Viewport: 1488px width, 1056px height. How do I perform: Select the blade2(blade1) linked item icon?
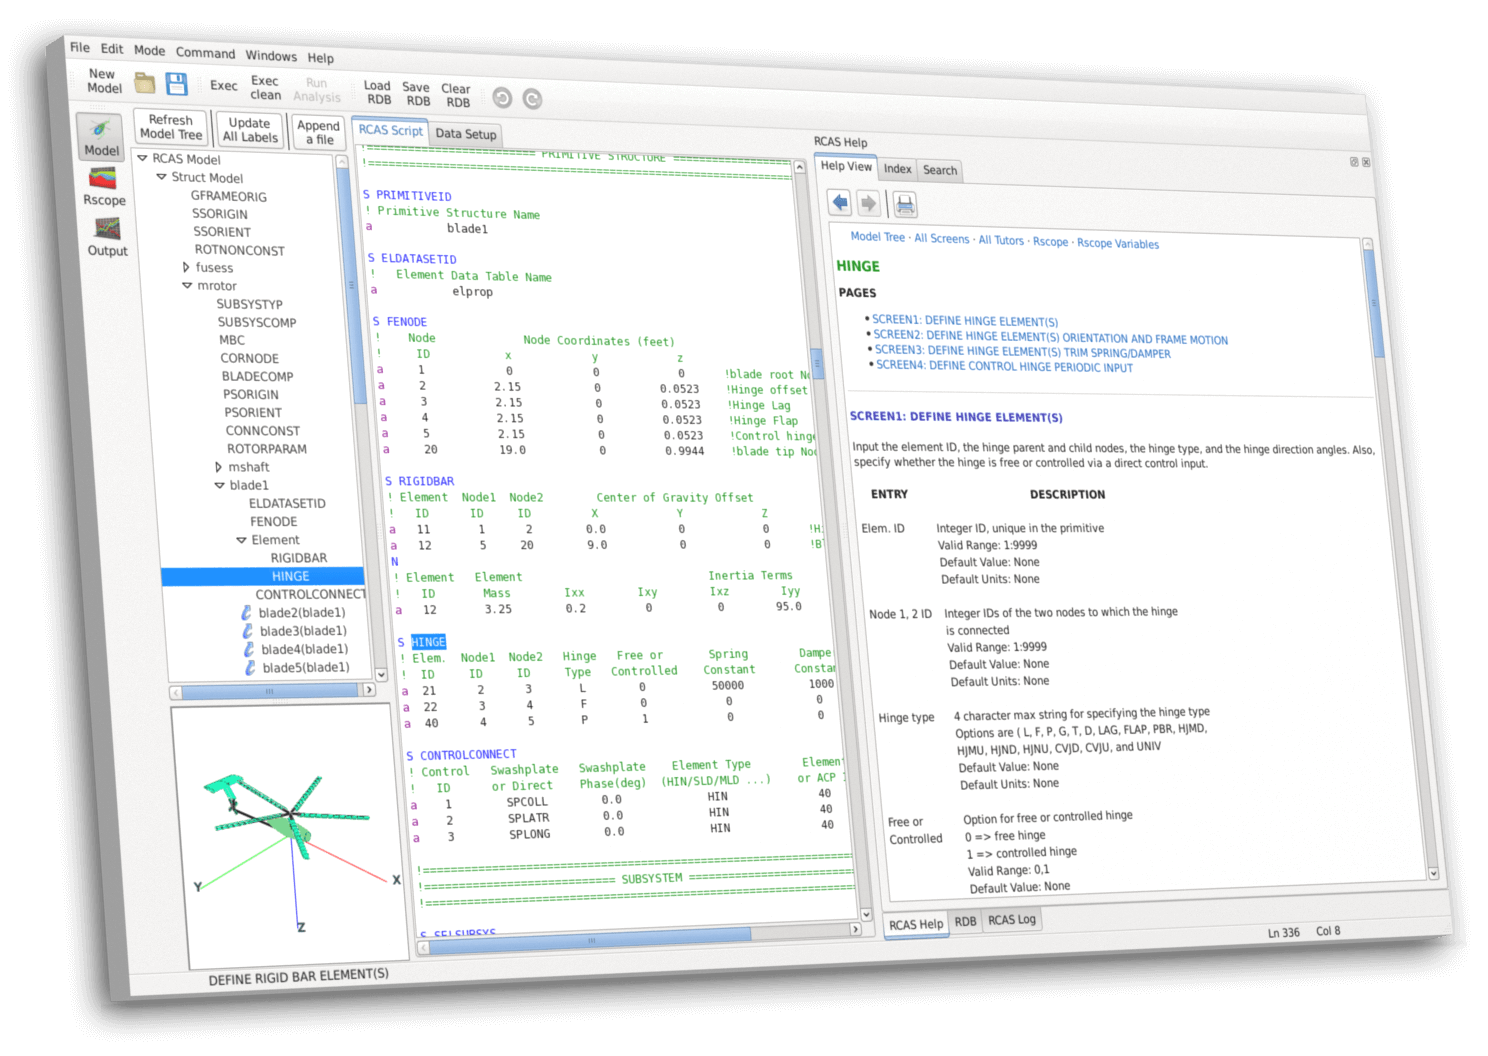coord(246,612)
